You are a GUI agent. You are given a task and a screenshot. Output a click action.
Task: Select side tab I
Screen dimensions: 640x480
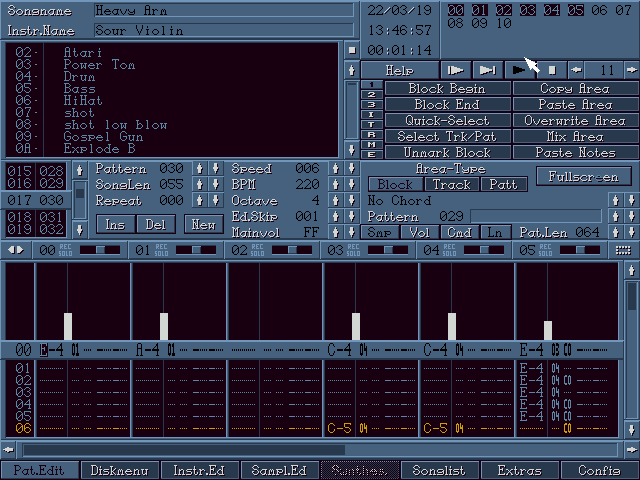[x=371, y=115]
